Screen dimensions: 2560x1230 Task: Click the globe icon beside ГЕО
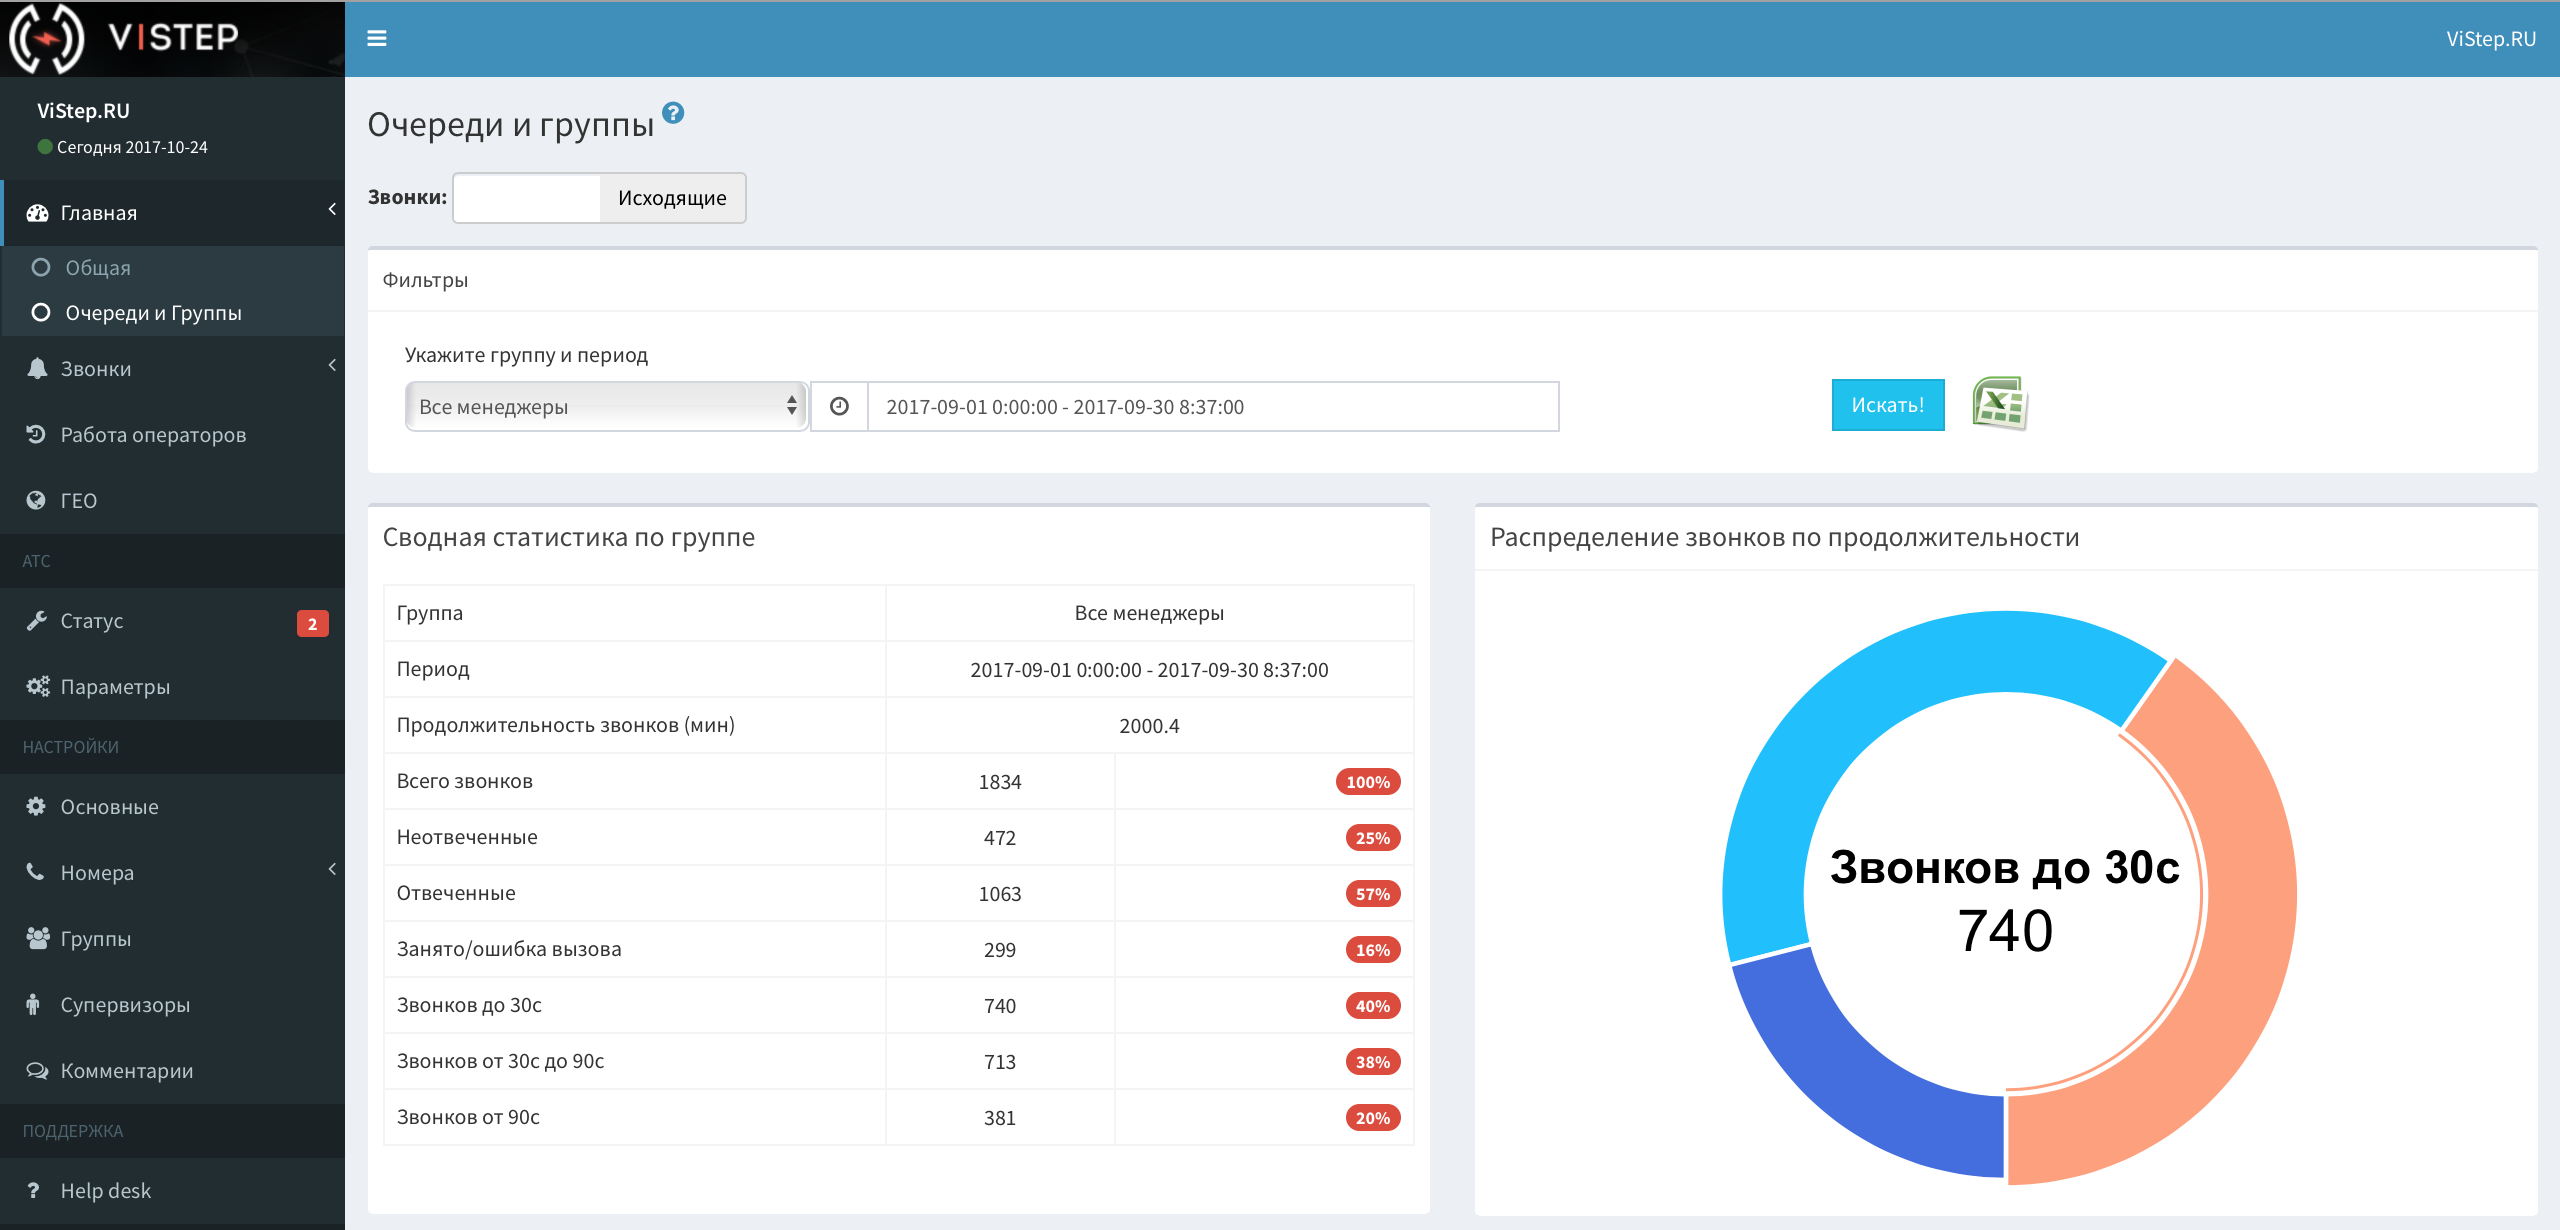pyautogui.click(x=36, y=500)
